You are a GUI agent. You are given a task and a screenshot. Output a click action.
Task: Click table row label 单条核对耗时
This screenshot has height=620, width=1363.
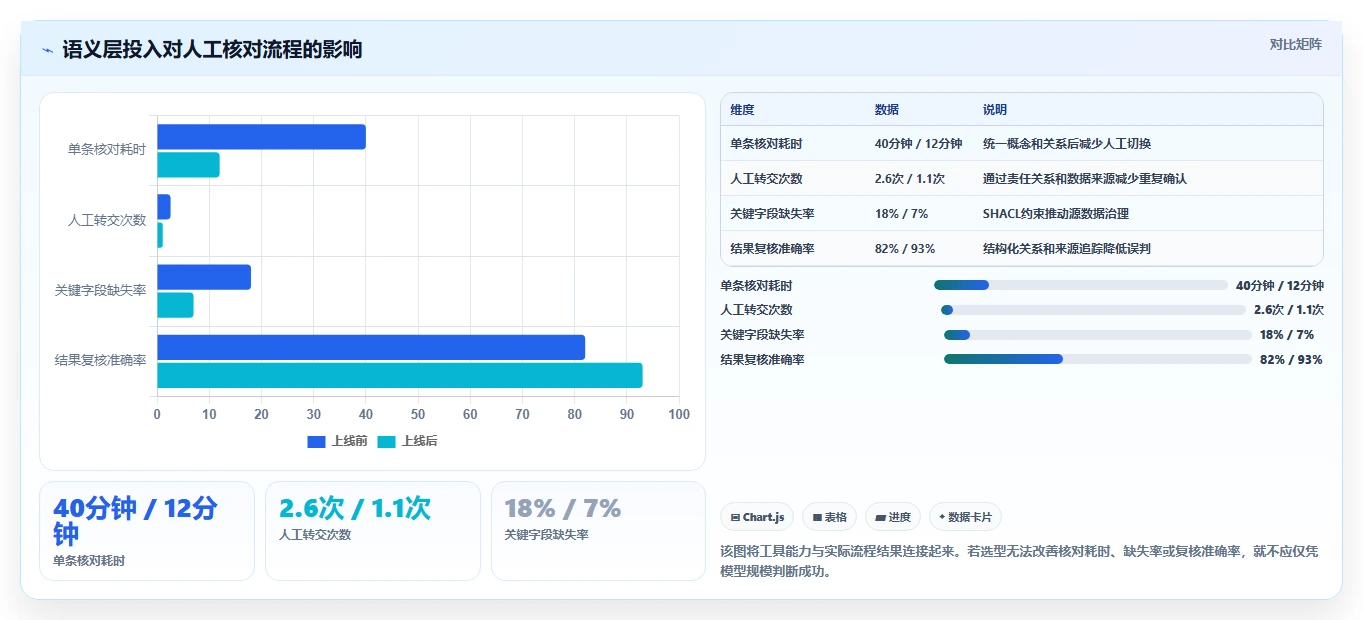click(766, 144)
